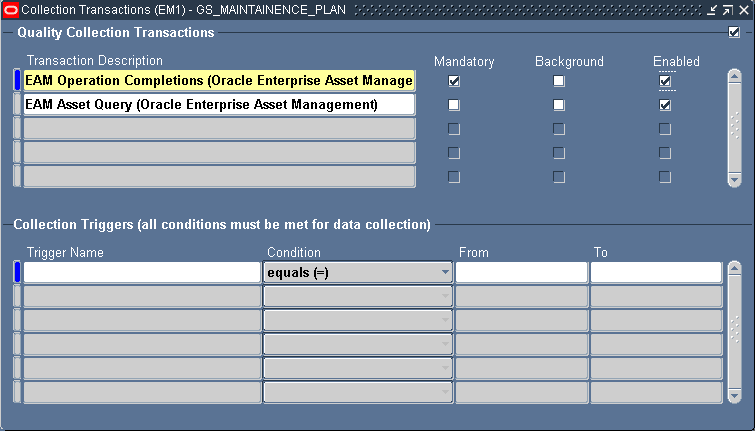The width and height of the screenshot is (755, 431).
Task: Click the Enabled column header
Action: coord(676,62)
